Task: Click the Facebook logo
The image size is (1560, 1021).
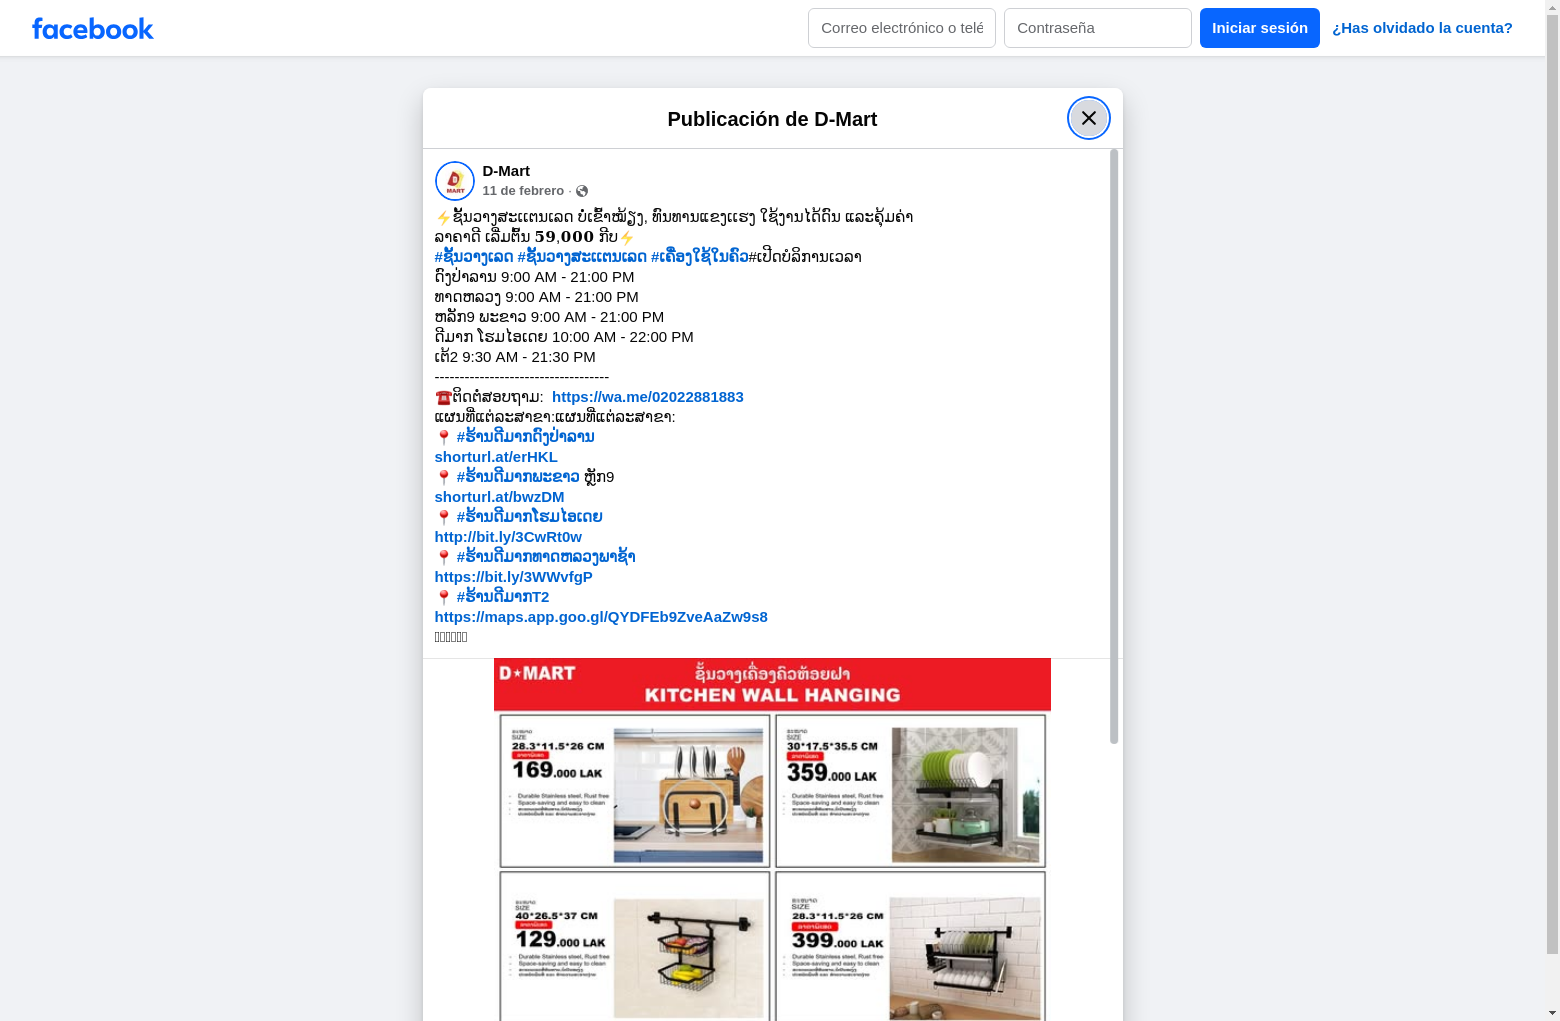Action: pyautogui.click(x=93, y=28)
